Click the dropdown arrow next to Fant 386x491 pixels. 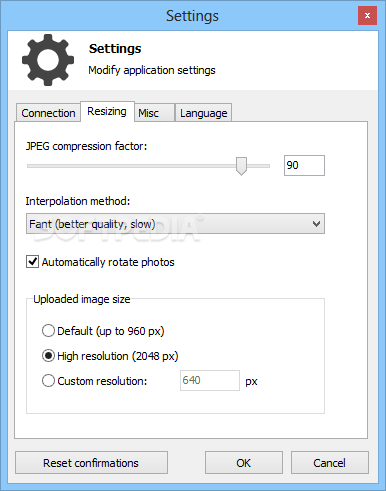click(x=316, y=224)
